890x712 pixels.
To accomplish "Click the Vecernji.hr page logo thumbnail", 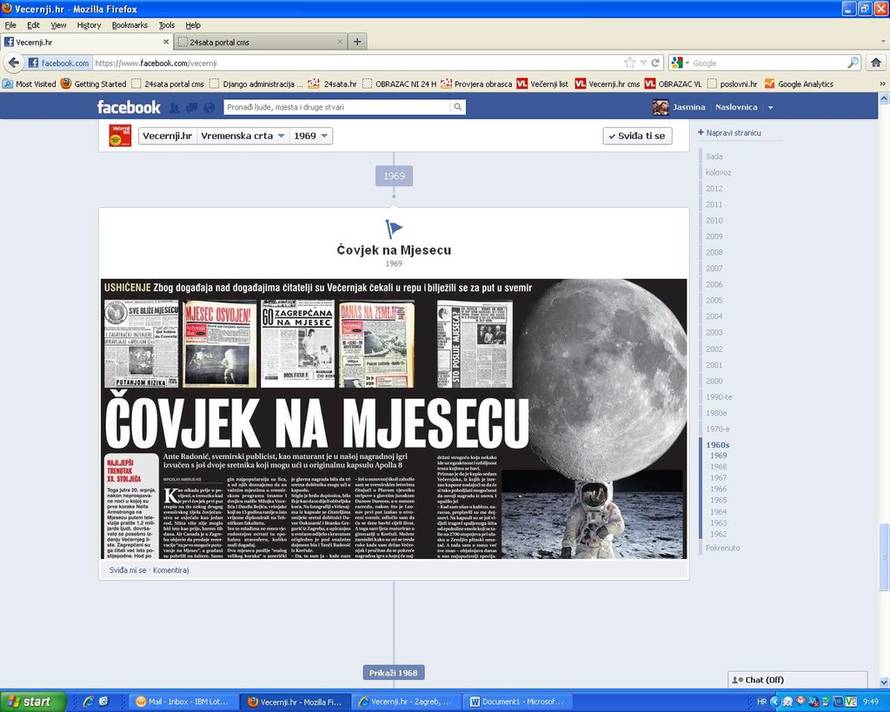I will pos(120,136).
